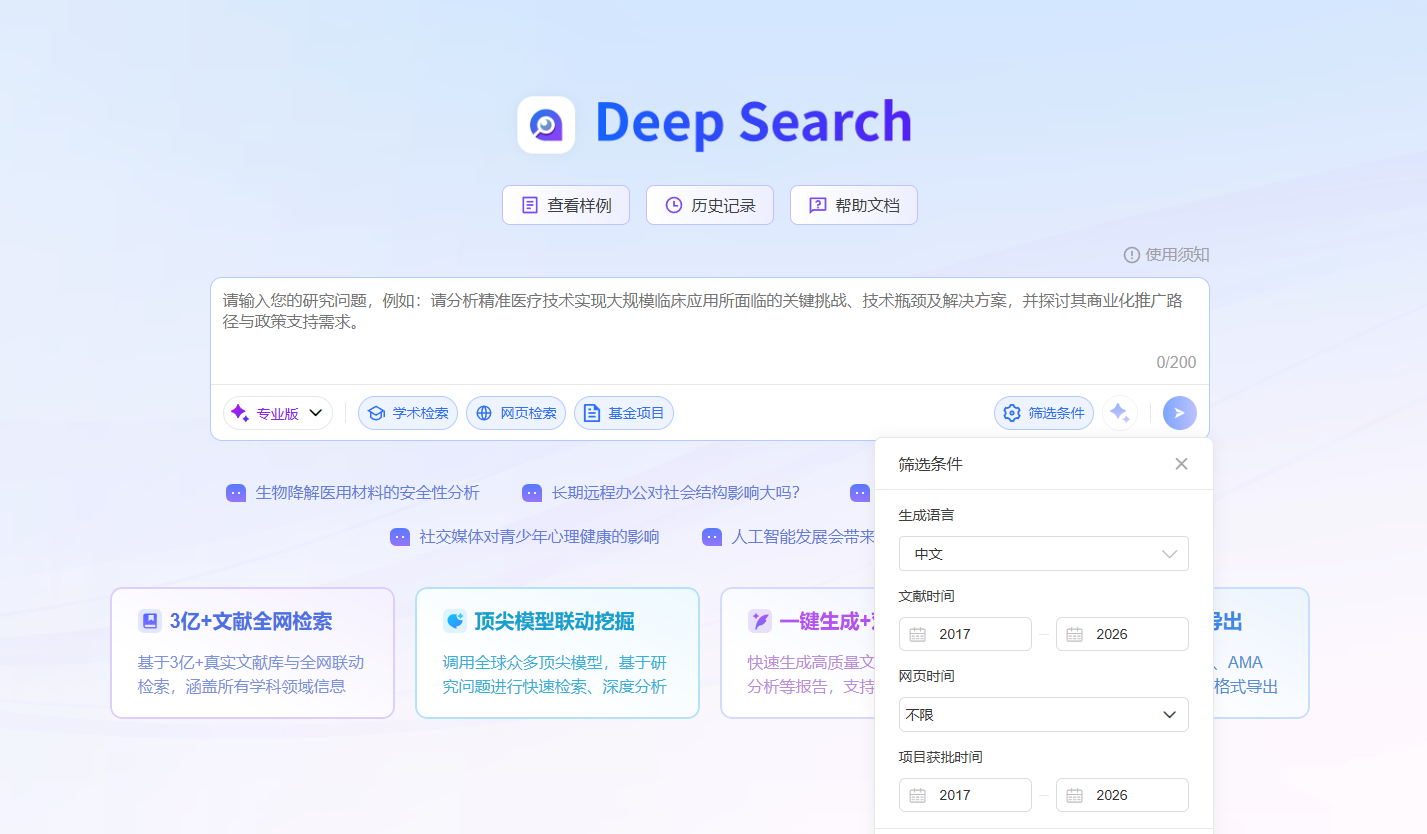Select suggestion 社交媒体对青少年心理健康的影响
The height and width of the screenshot is (834, 1427).
[540, 537]
